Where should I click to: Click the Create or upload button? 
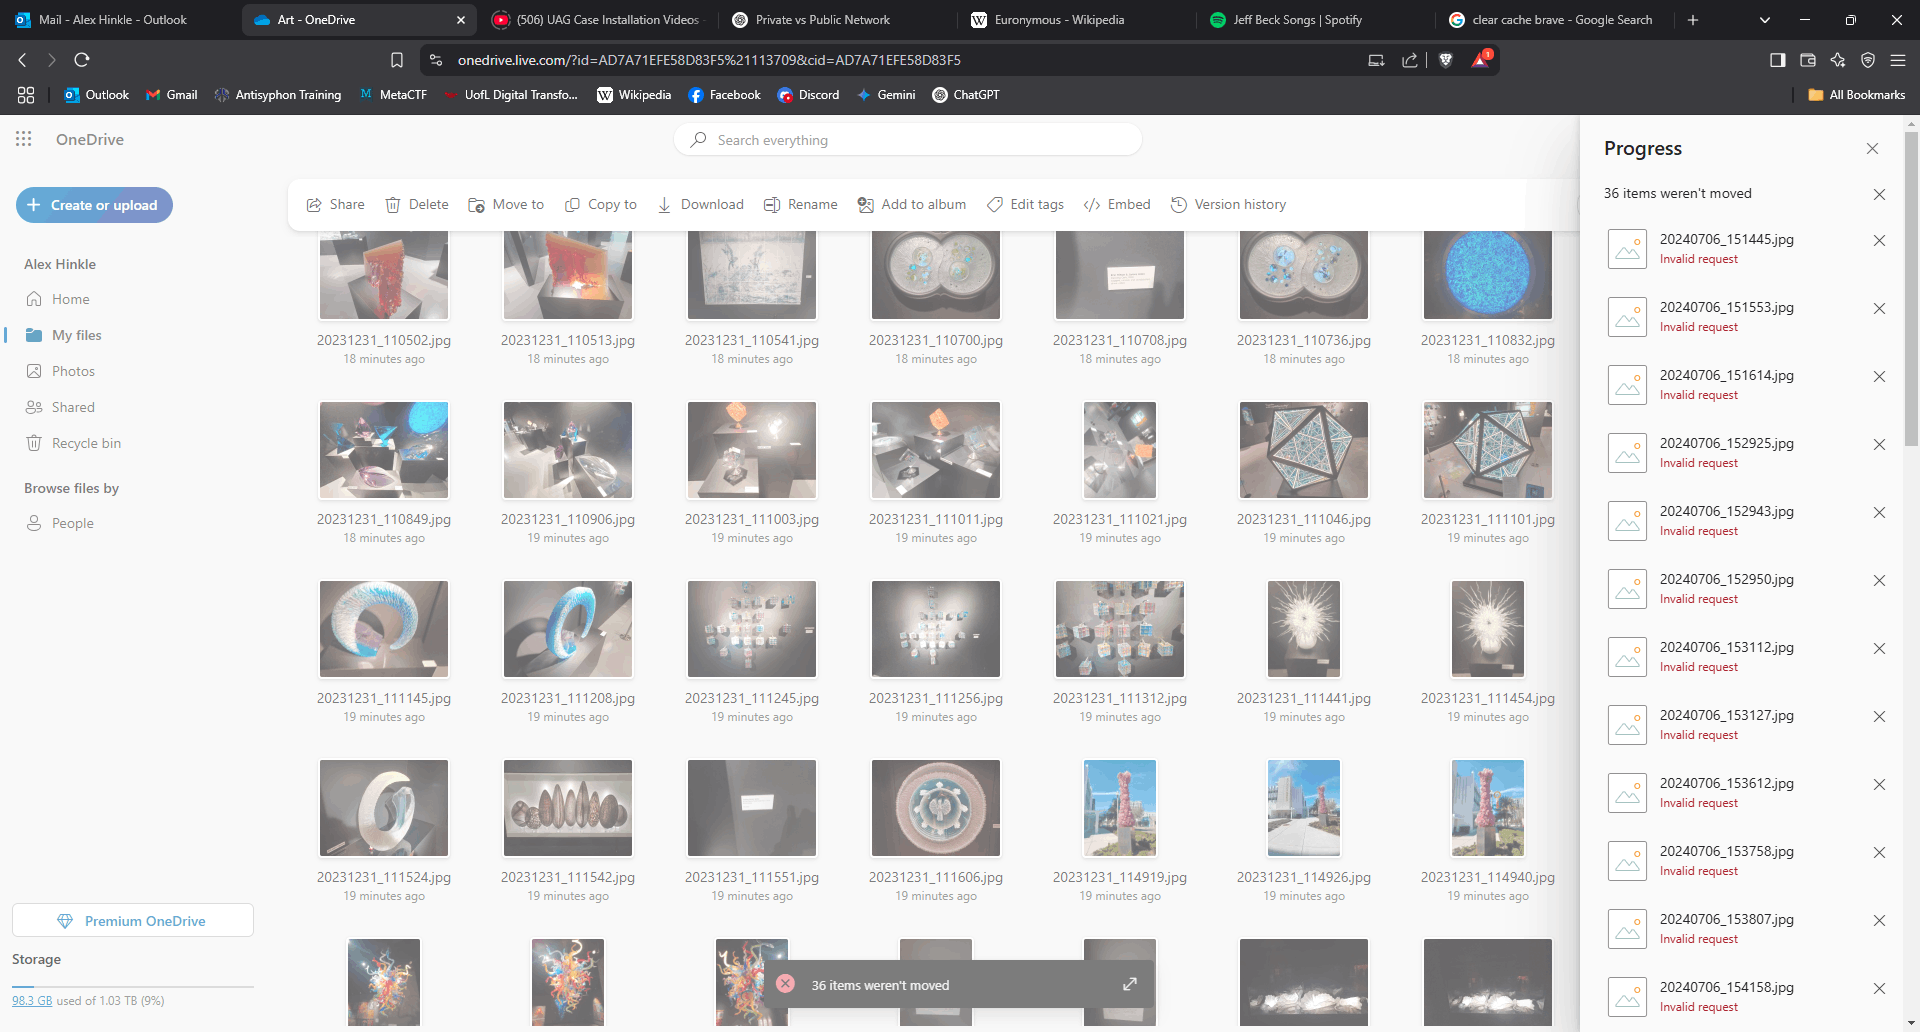(x=94, y=205)
